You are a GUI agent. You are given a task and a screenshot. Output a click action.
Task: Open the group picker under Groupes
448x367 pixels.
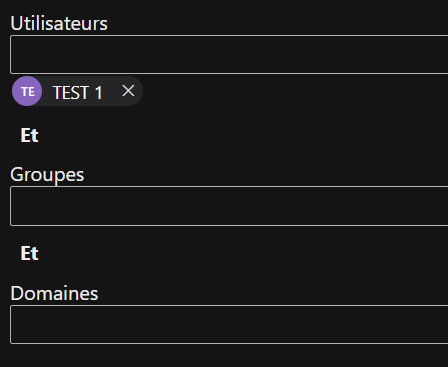pyautogui.click(x=229, y=206)
